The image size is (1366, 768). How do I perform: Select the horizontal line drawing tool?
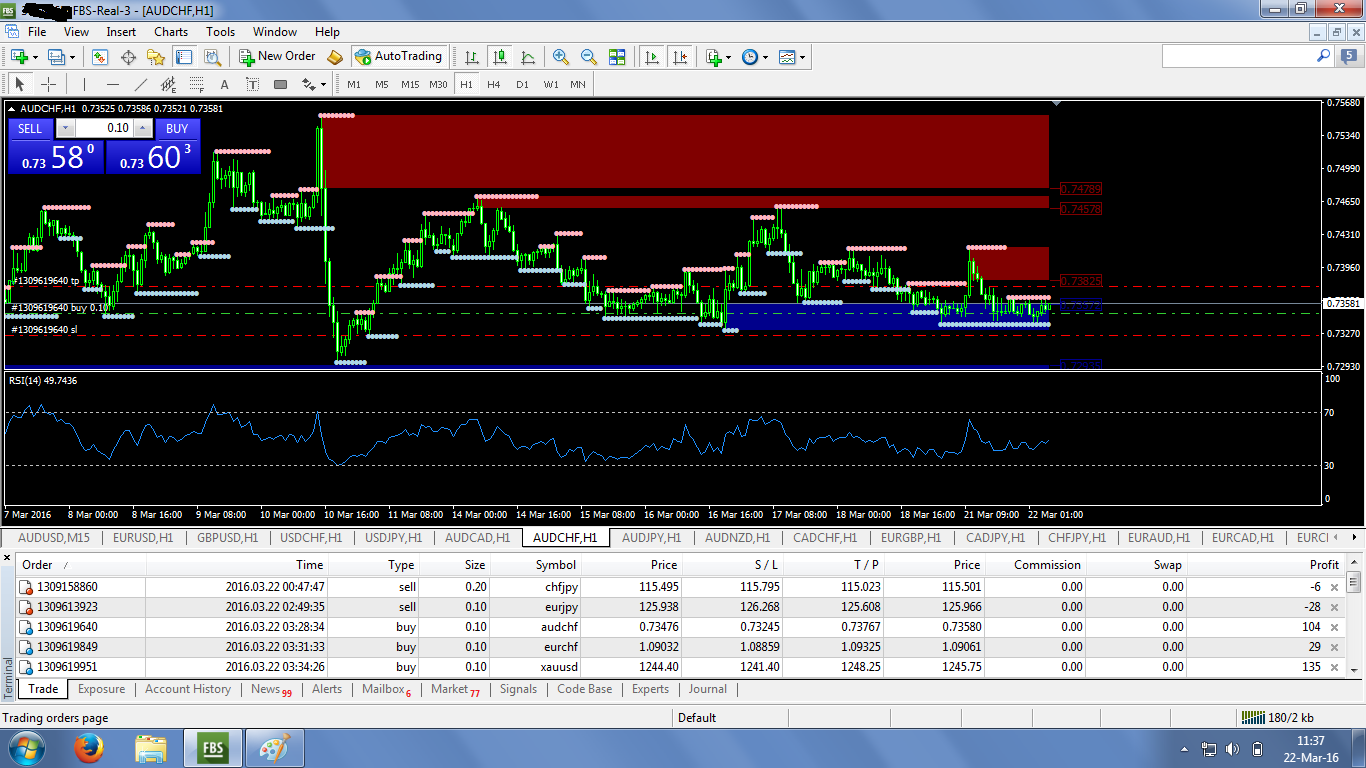[x=112, y=84]
